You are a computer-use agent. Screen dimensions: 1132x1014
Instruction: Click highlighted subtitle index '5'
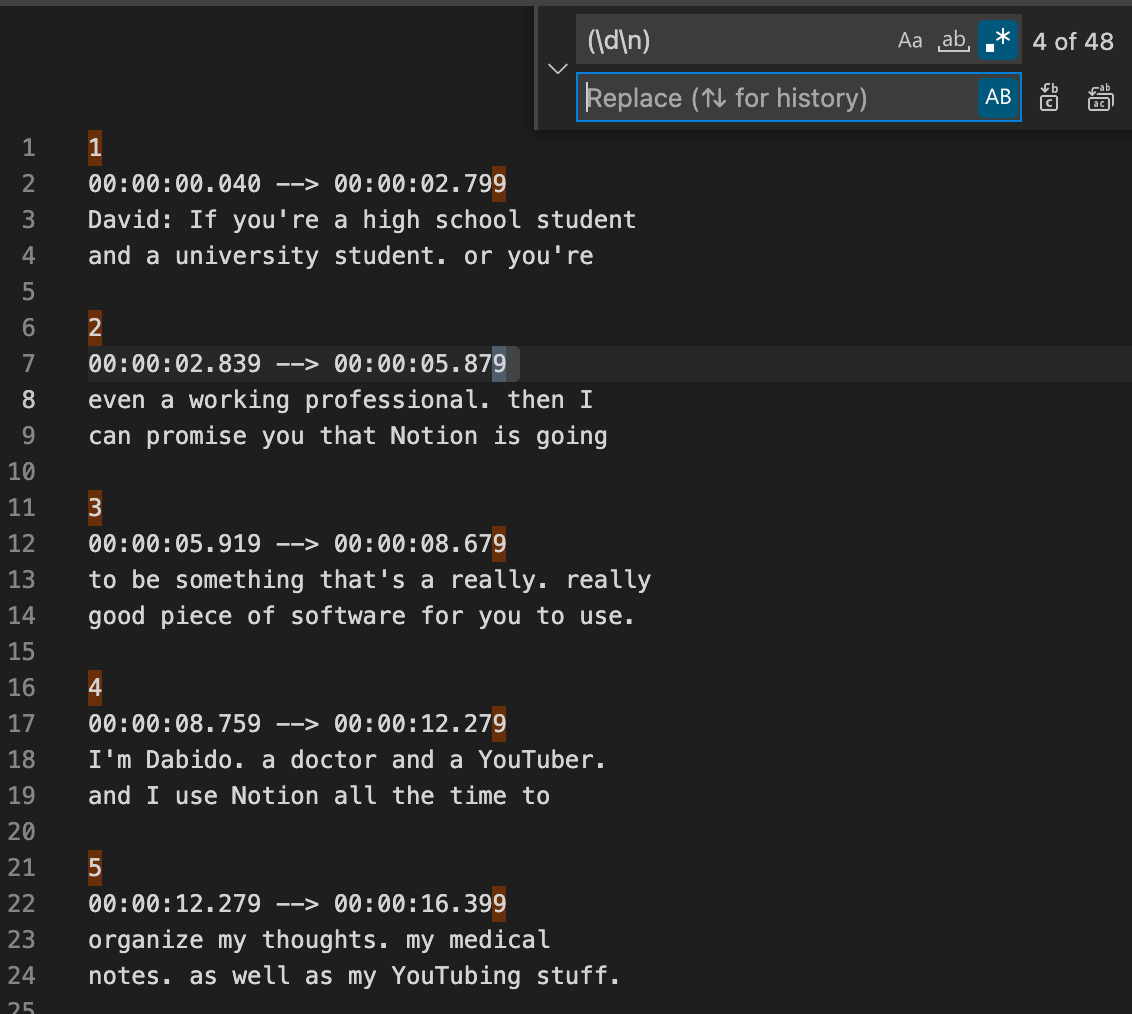pos(95,868)
